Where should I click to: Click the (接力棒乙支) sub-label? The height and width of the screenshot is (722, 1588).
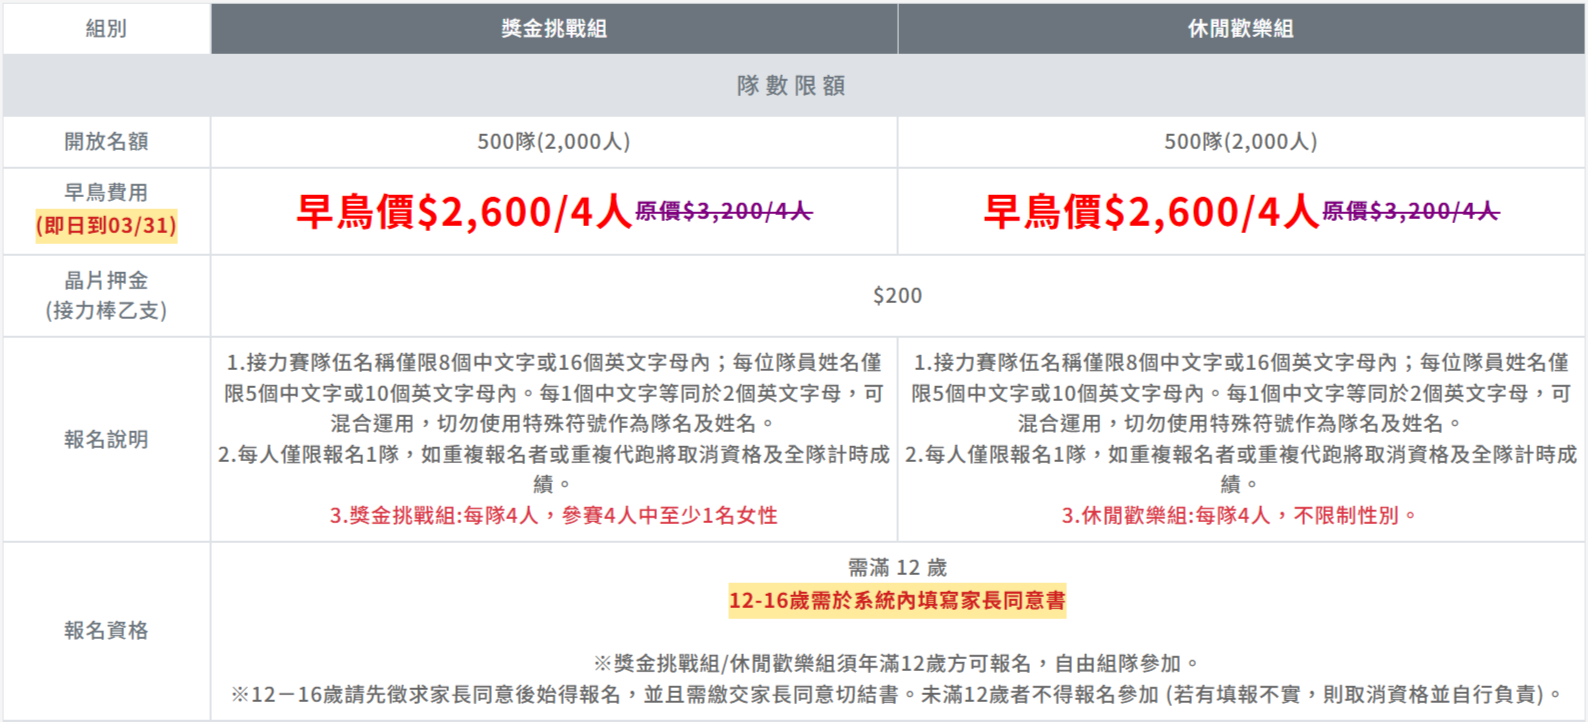[x=106, y=311]
